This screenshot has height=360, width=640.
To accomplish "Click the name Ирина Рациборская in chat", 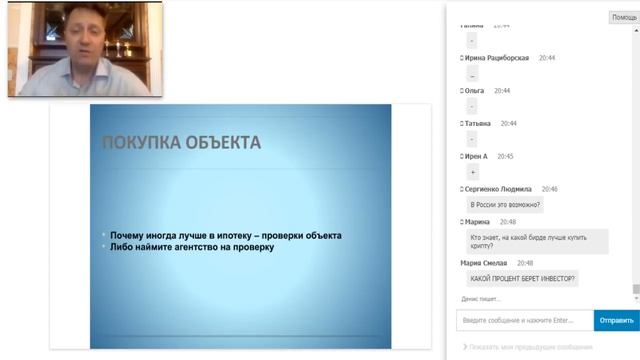I will 497,58.
